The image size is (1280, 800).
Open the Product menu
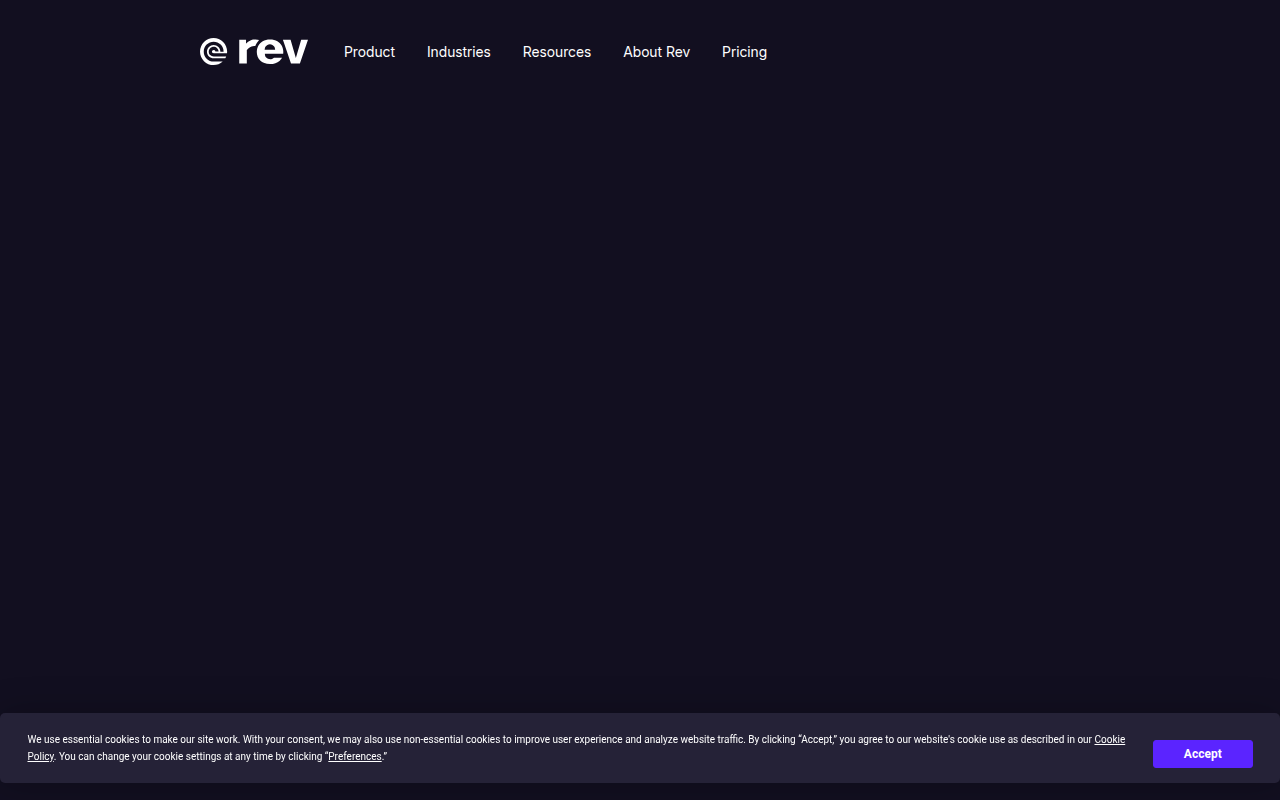click(x=369, y=52)
